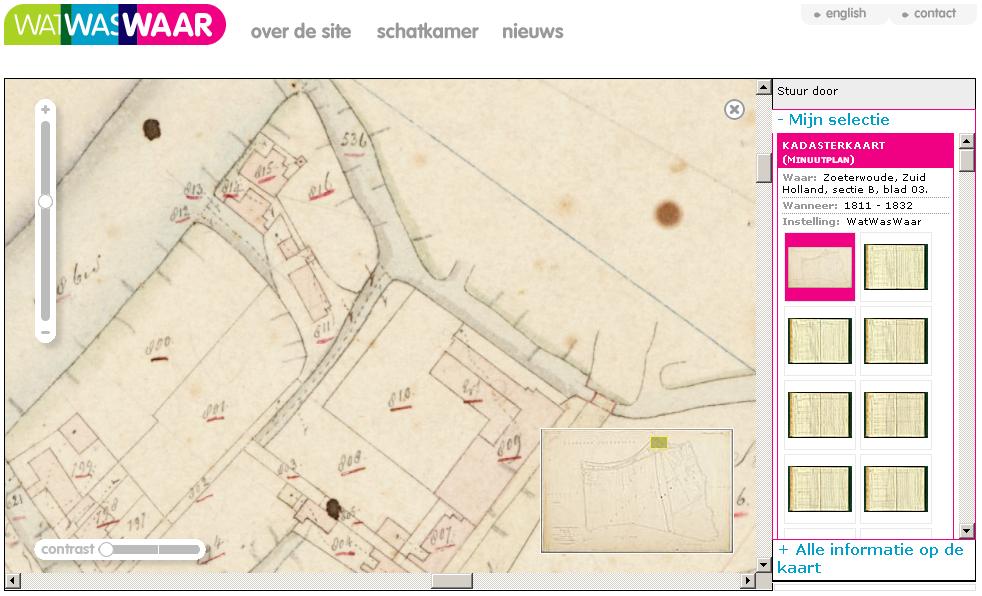
Task: Open the 'schatkamer' menu item
Action: click(x=427, y=31)
